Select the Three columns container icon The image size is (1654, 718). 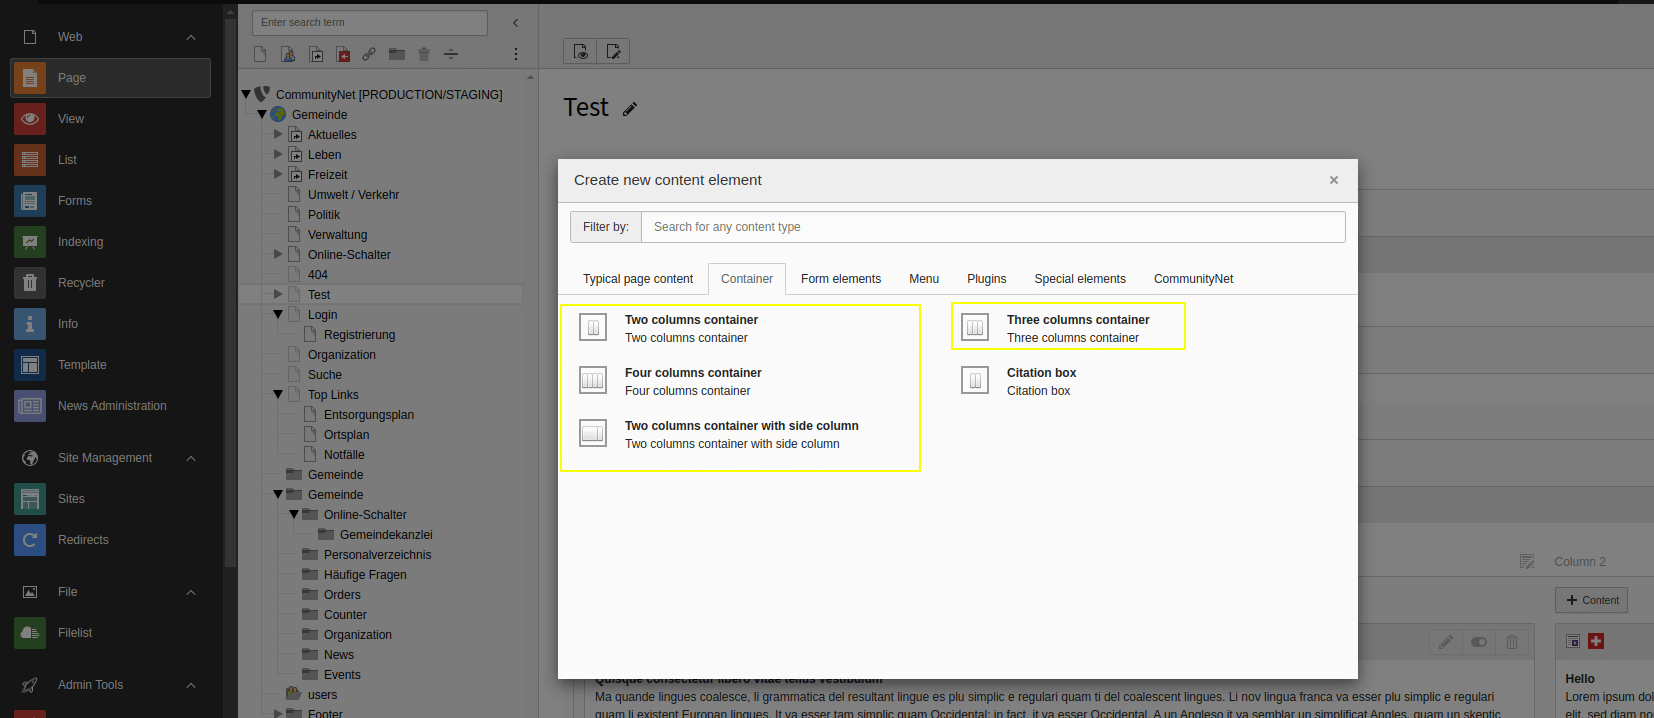(975, 327)
